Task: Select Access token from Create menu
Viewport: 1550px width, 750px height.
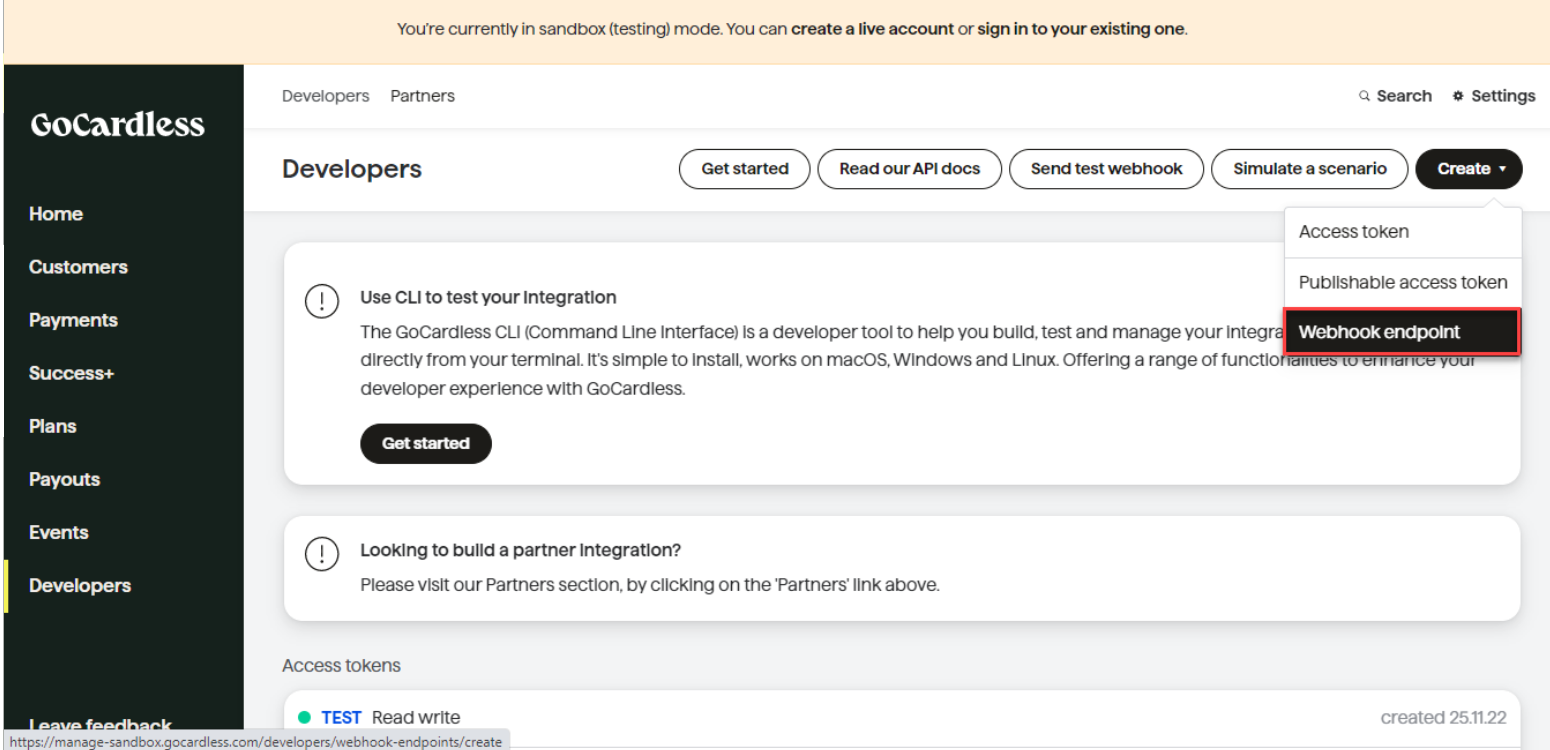Action: tap(1403, 232)
